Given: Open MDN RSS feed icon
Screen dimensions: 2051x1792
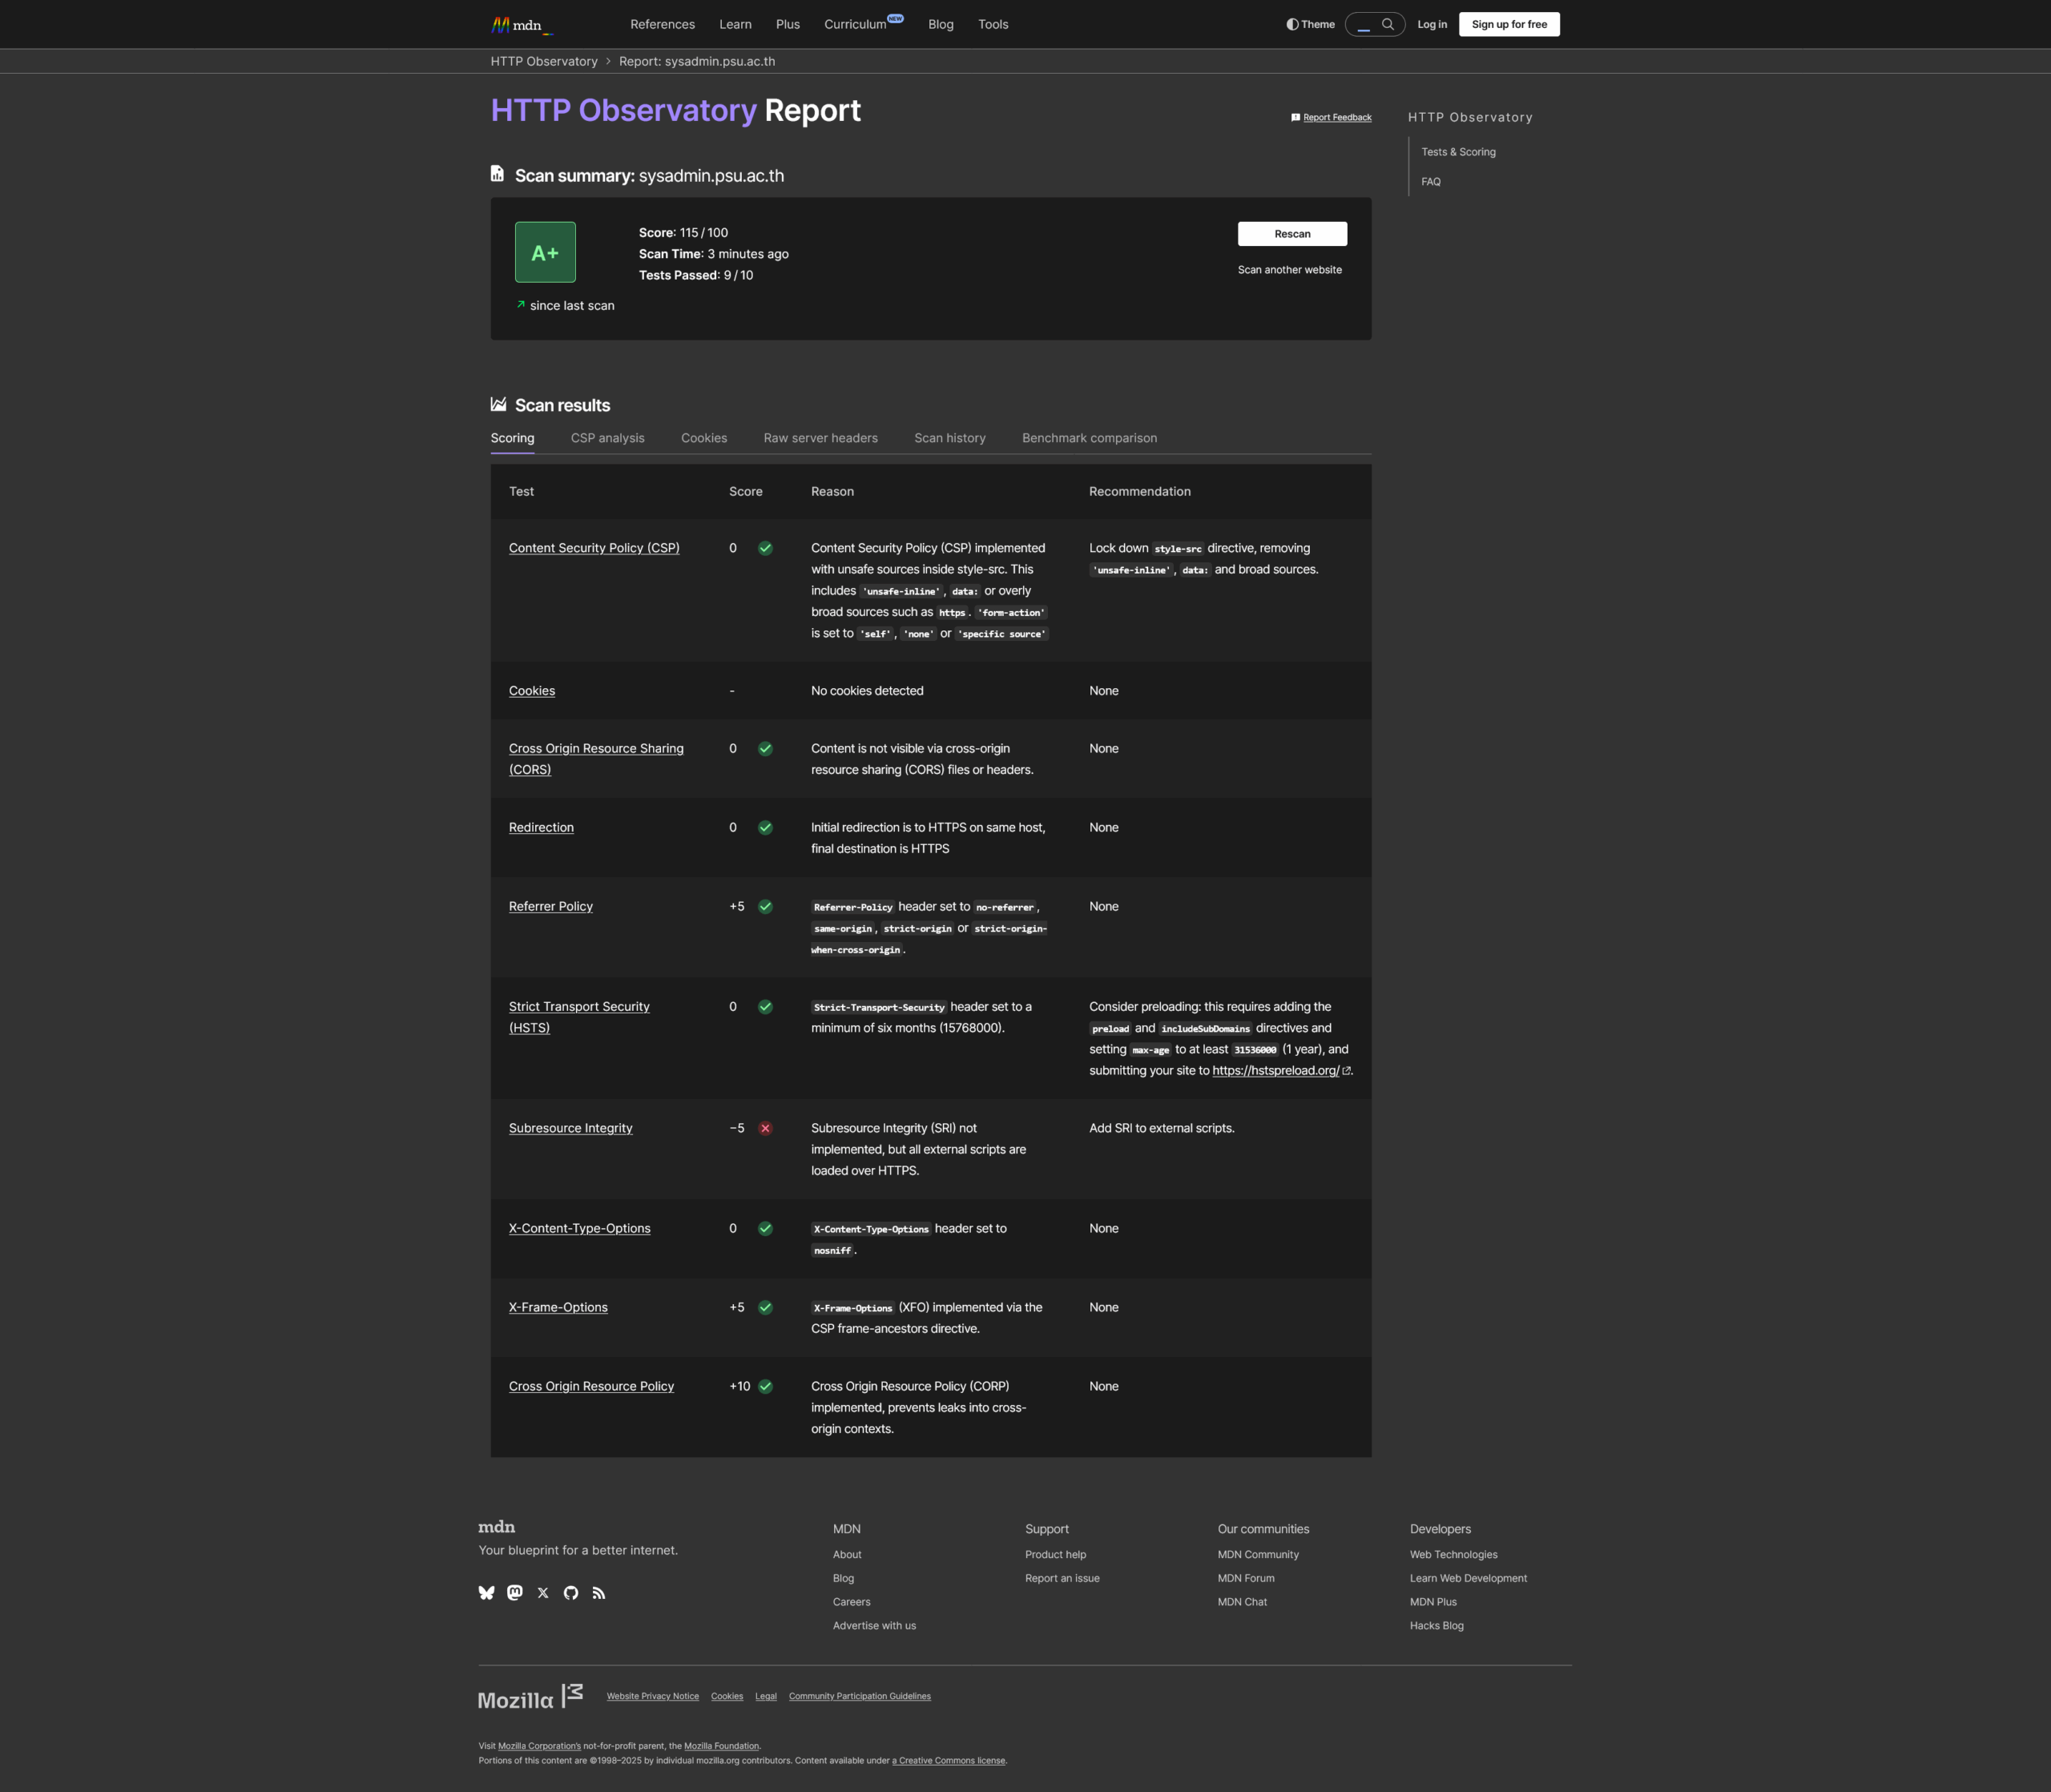Looking at the screenshot, I should 599,1593.
